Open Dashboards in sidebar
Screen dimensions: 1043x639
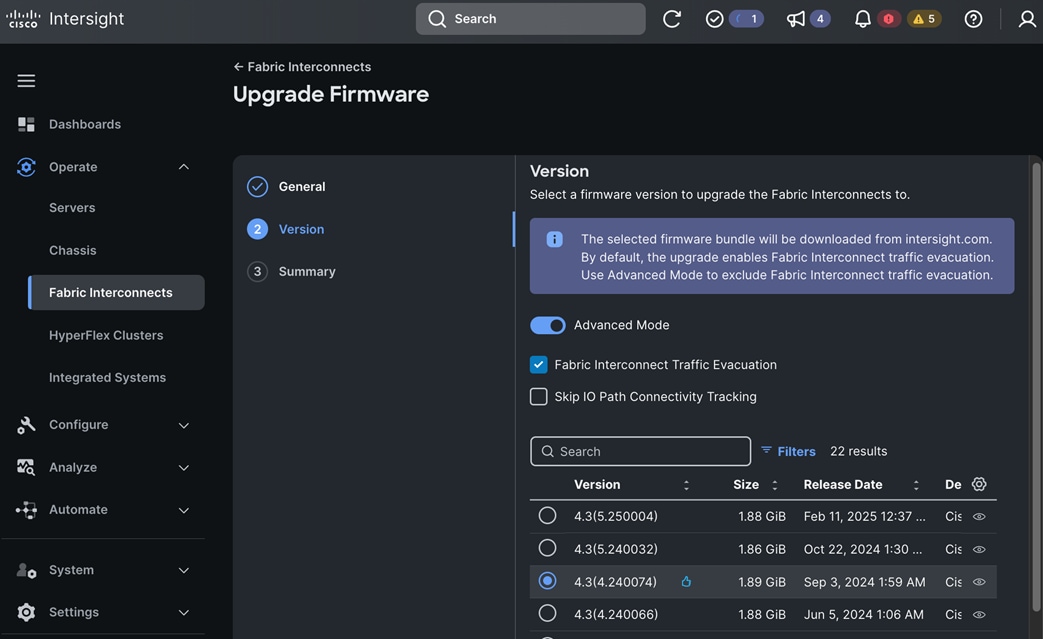tap(84, 124)
